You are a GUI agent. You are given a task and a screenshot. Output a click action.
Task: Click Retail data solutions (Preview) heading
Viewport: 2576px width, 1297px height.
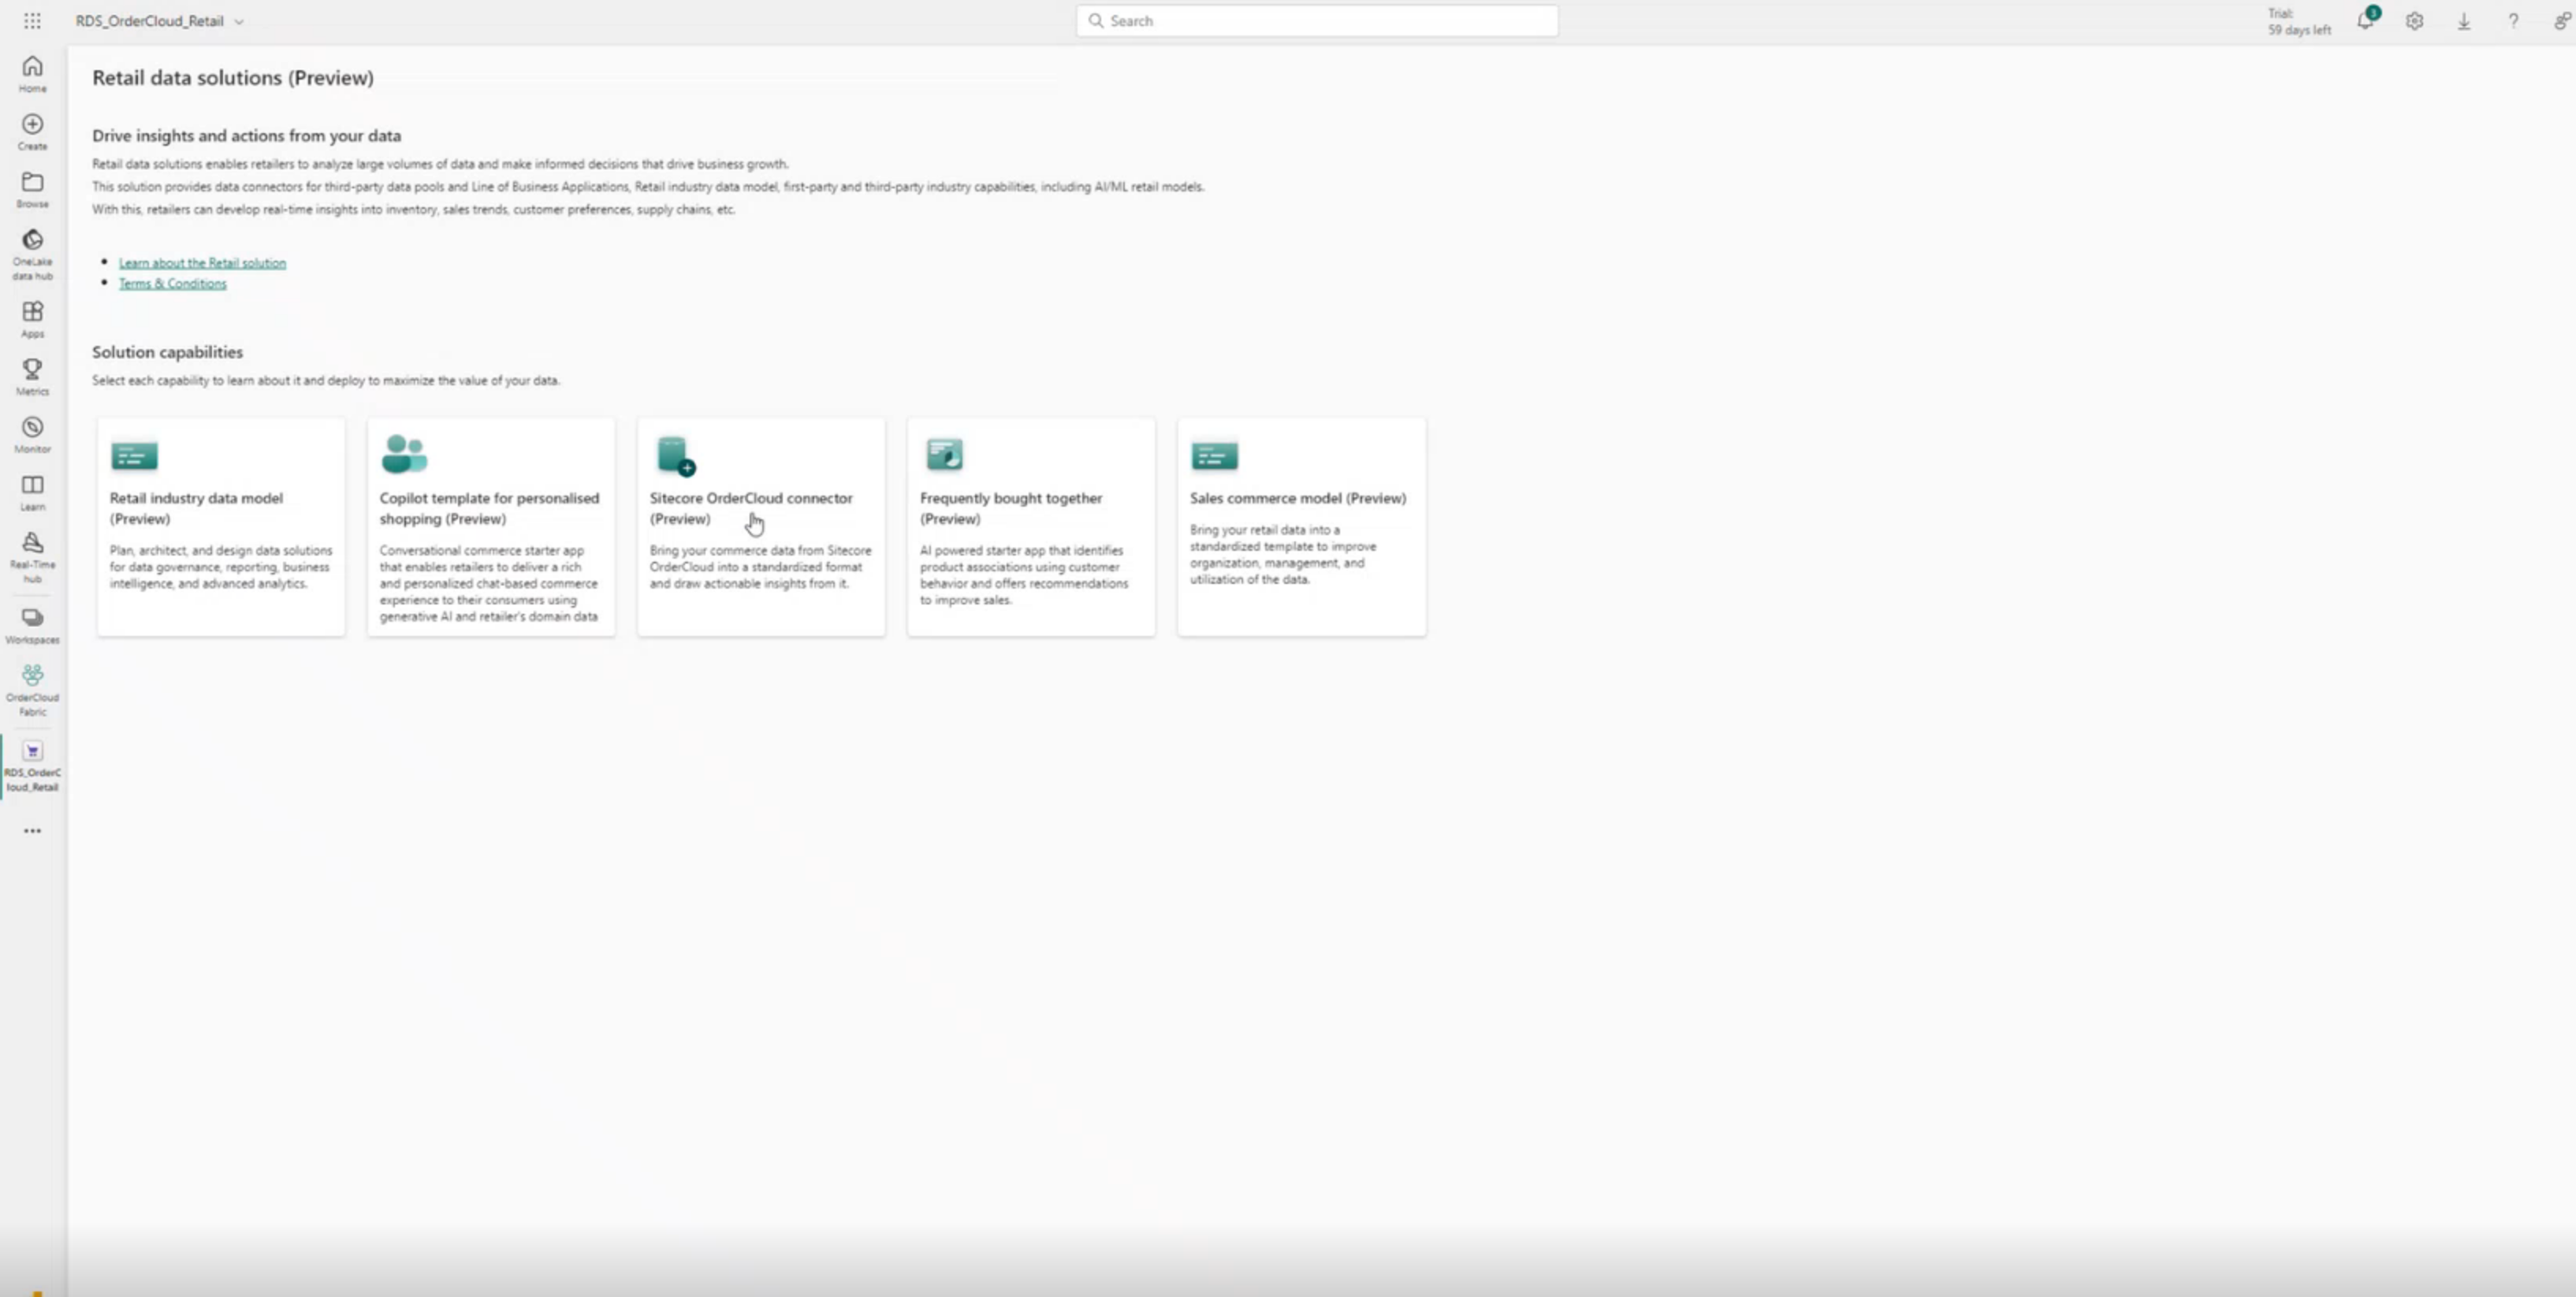coord(233,78)
